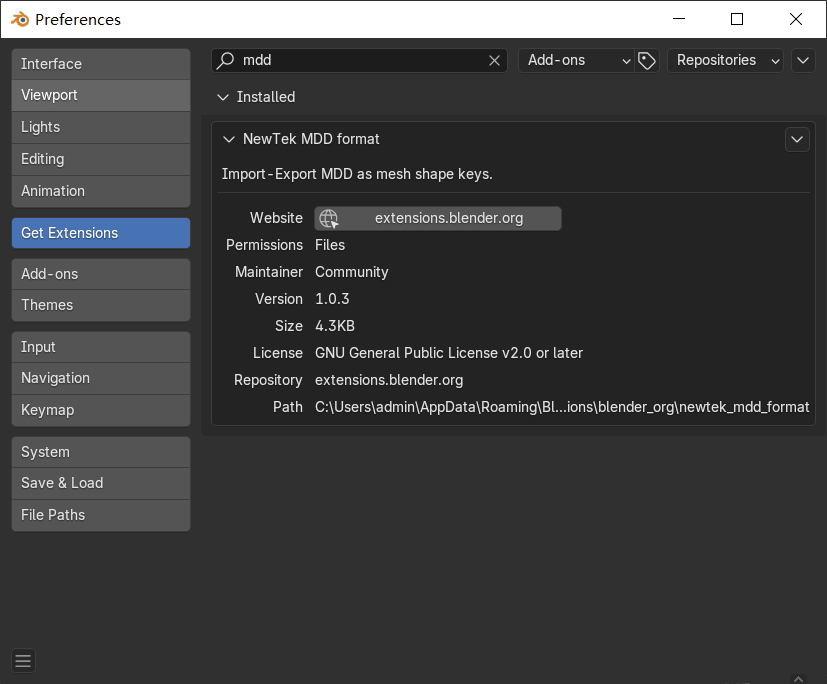Click in the mdd search field
827x684 pixels.
pyautogui.click(x=360, y=61)
